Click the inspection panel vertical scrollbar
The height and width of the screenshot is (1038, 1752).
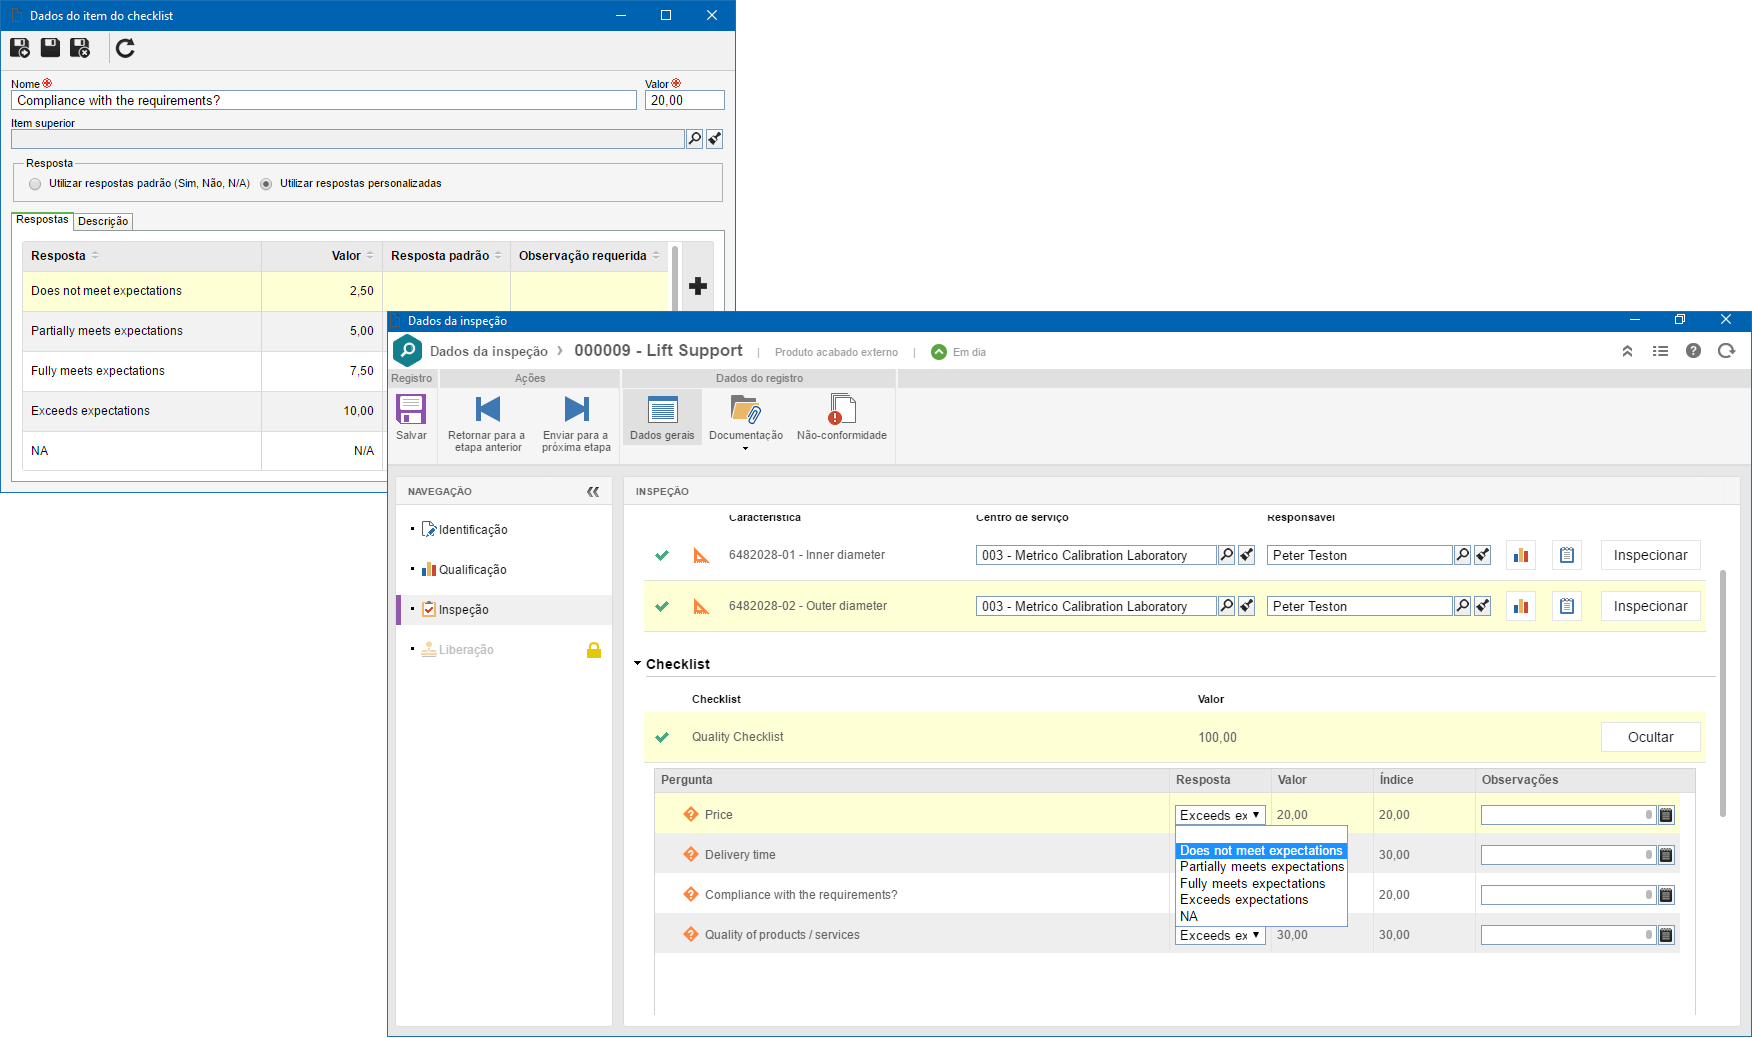(1722, 692)
